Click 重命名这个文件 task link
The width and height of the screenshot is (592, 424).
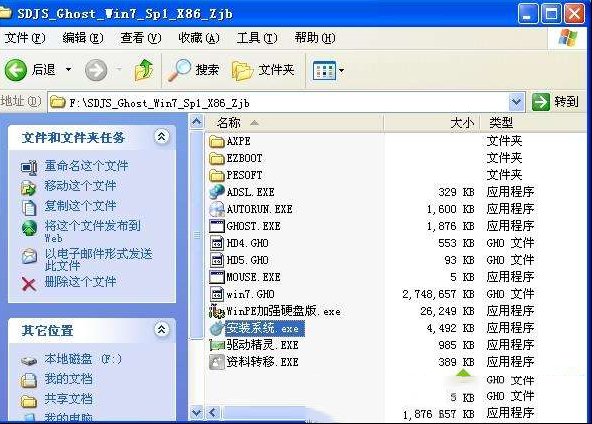86,166
